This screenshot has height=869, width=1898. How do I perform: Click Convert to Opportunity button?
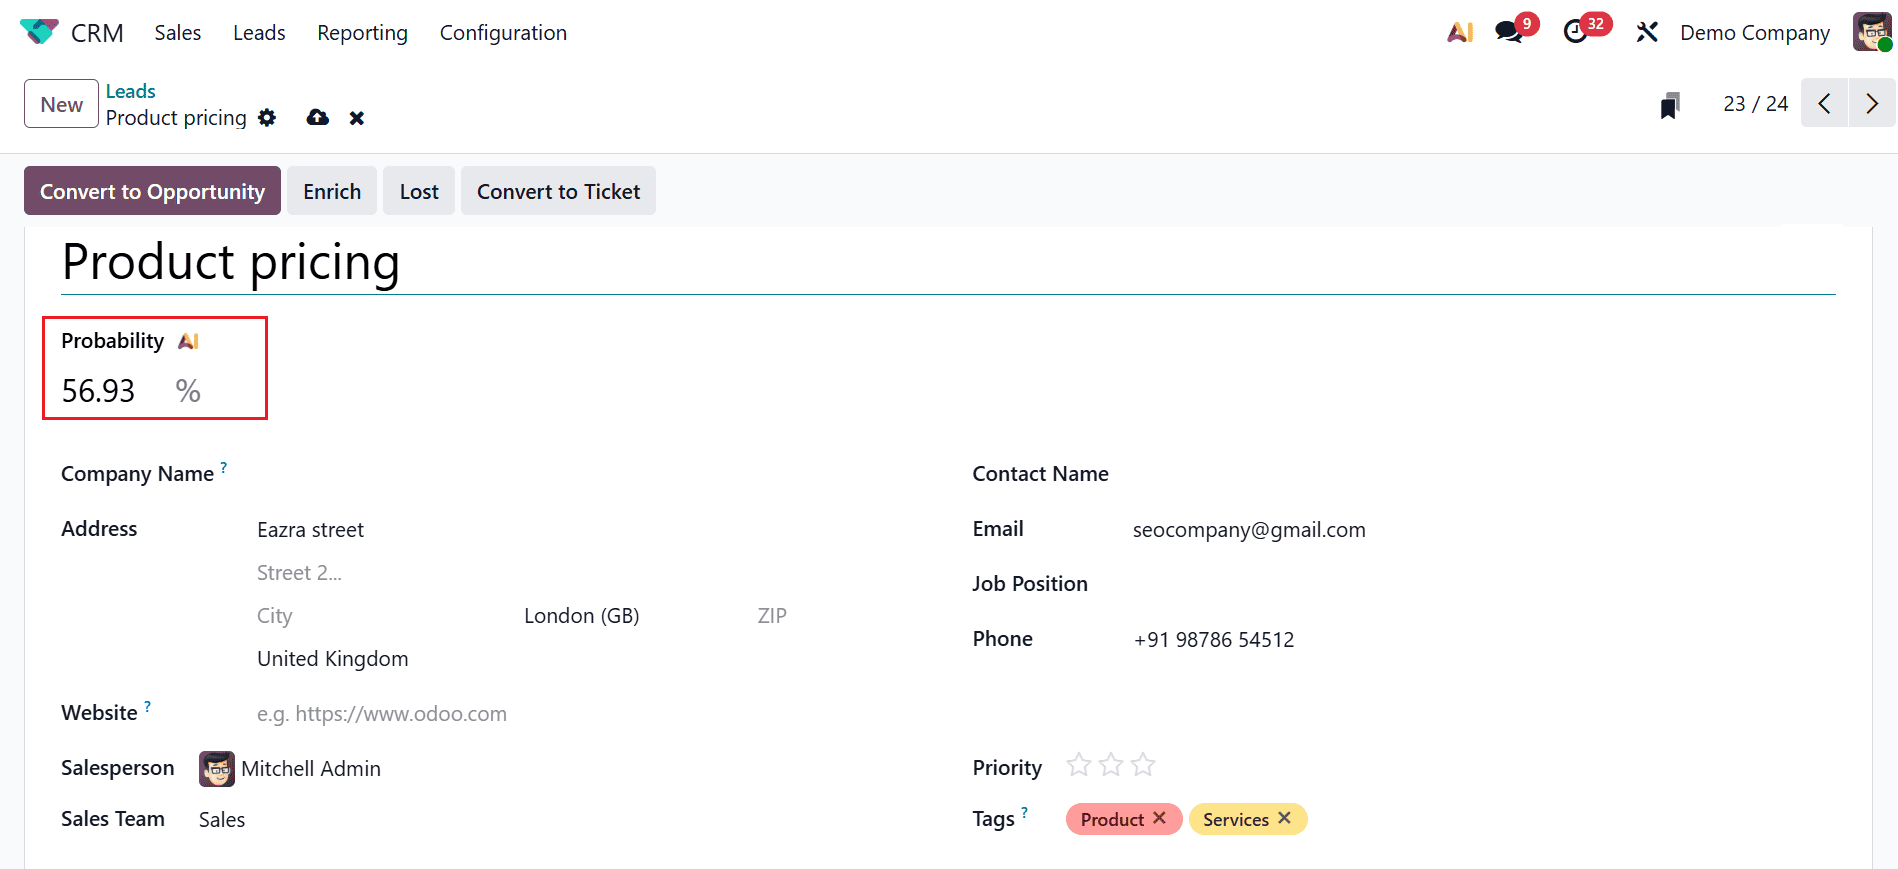pyautogui.click(x=152, y=191)
